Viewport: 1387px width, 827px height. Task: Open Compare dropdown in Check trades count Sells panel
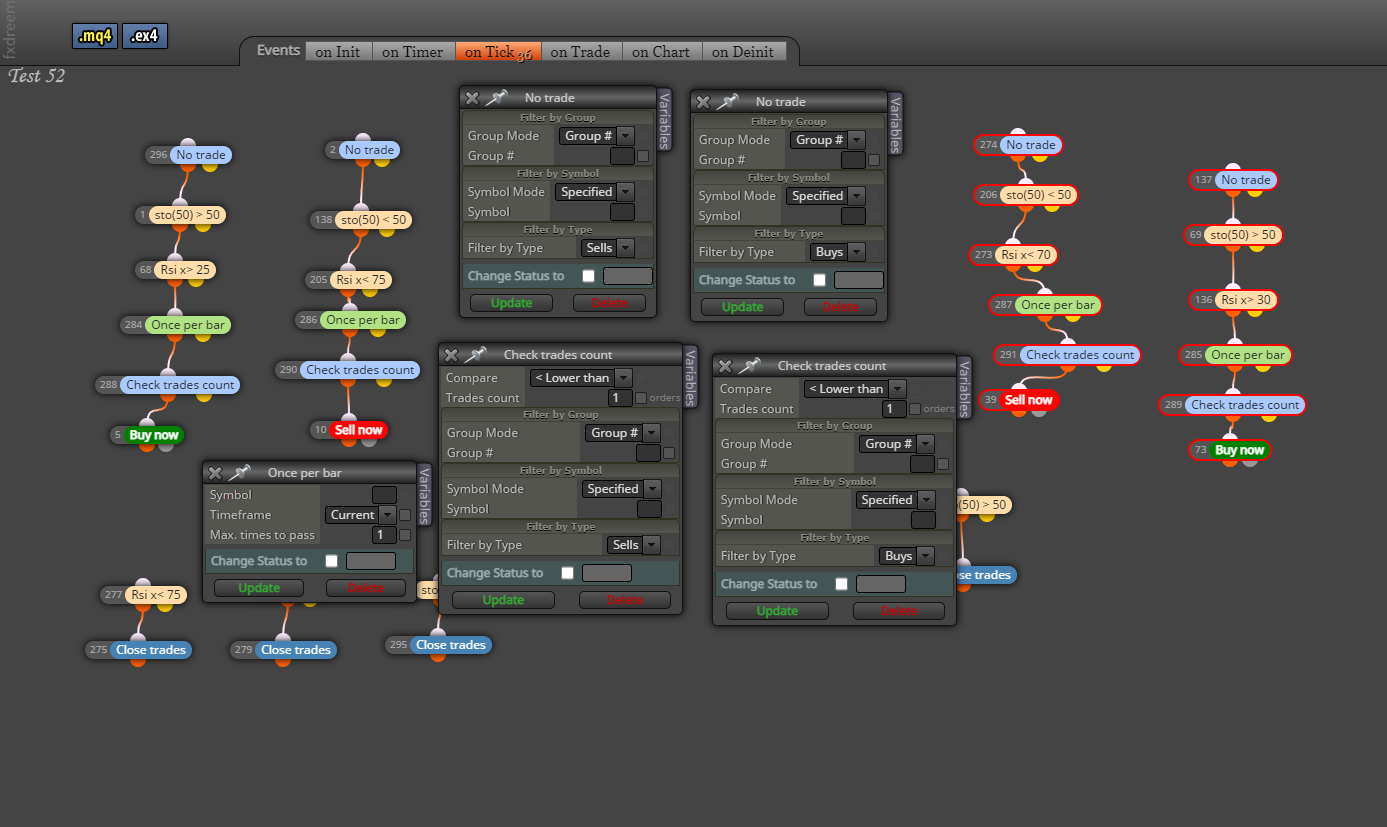tap(581, 378)
